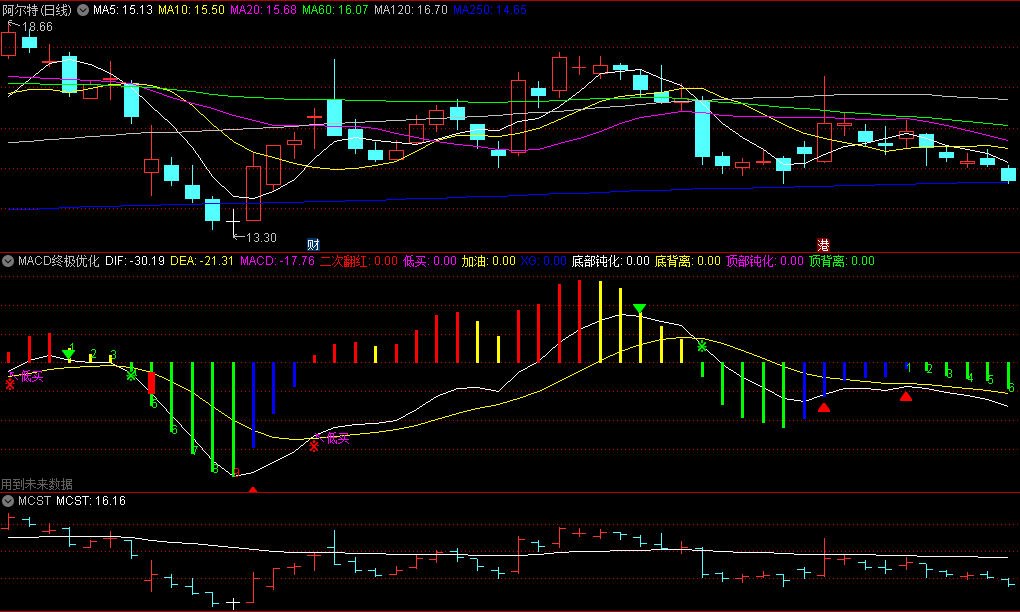Open the dropdown beside MCST indicator

pos(8,501)
